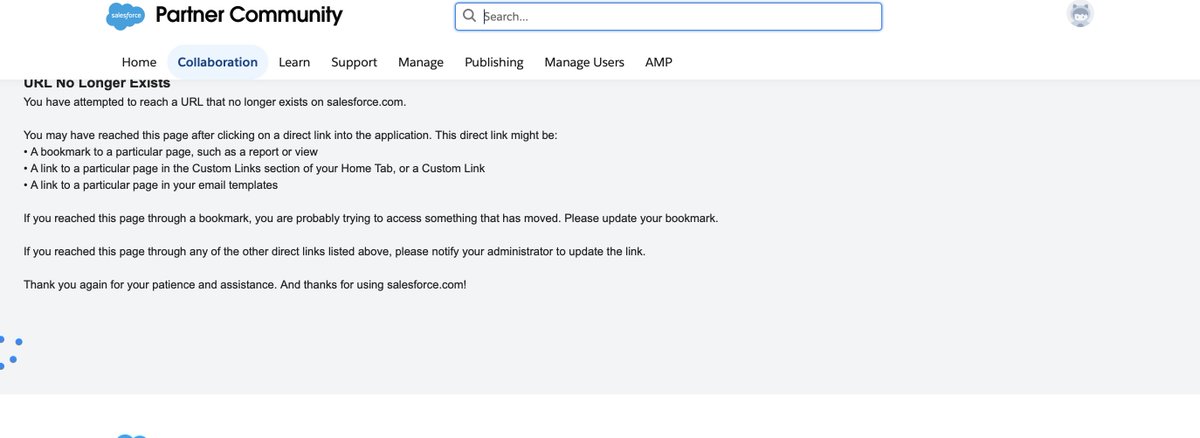Viewport: 1200px width, 438px height.
Task: Click the paragraph starting 'You may have reached this page'
Action: (291, 134)
